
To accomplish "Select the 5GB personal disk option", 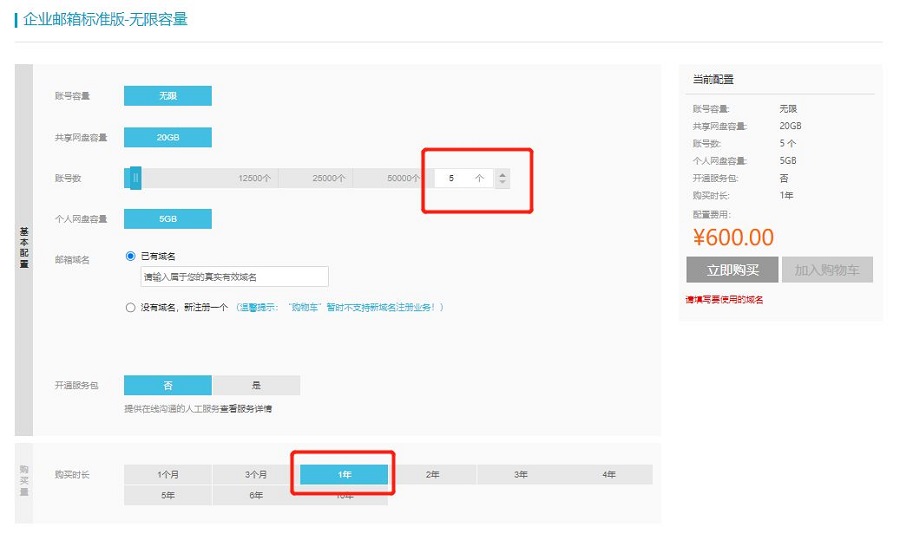I will point(168,219).
